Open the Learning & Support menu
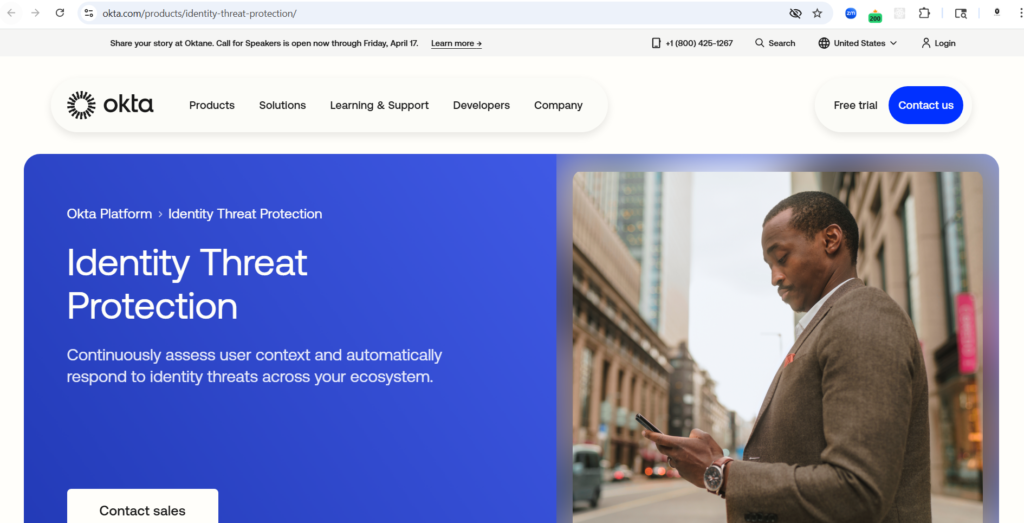The height and width of the screenshot is (523, 1024). 379,105
